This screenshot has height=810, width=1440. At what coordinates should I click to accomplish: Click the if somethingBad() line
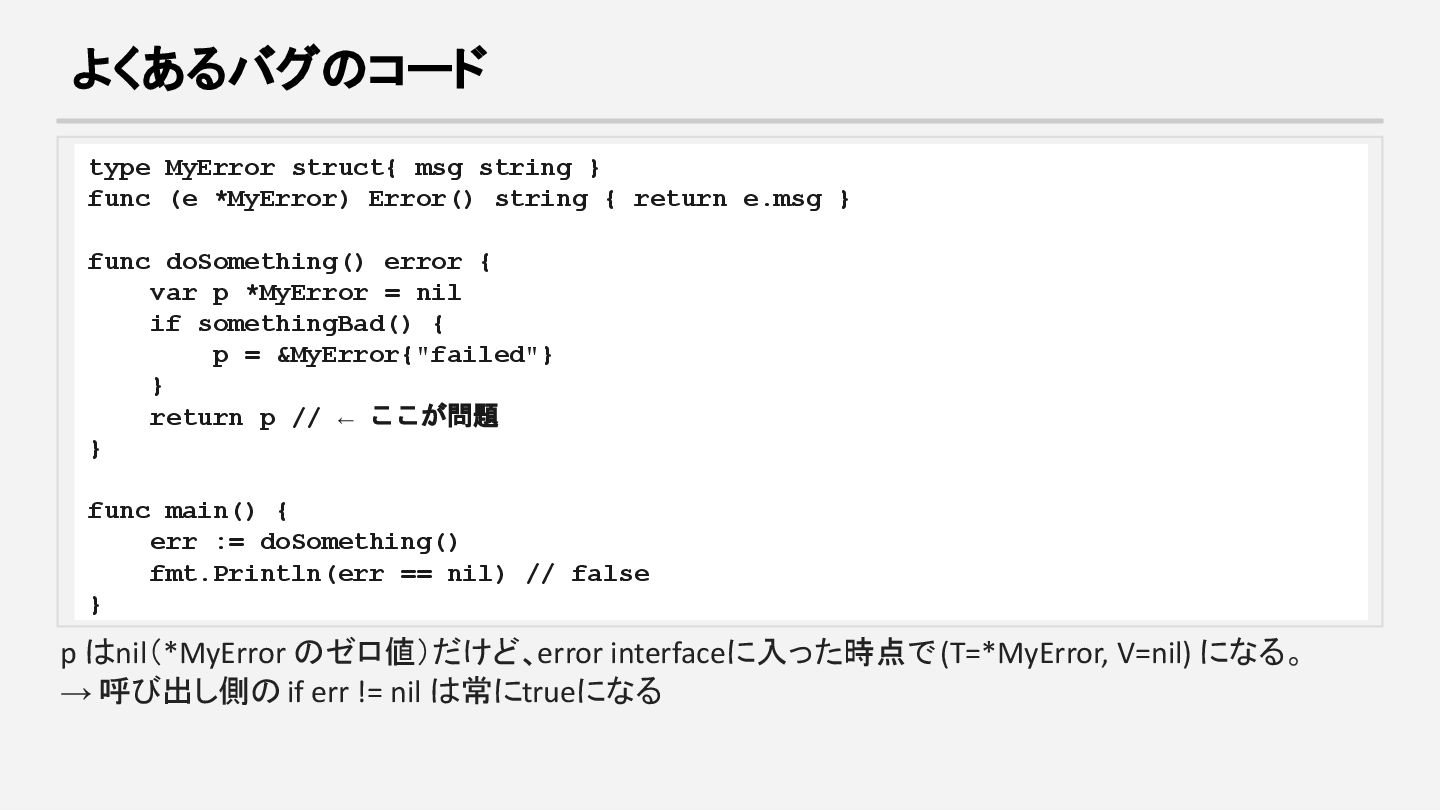coord(296,324)
